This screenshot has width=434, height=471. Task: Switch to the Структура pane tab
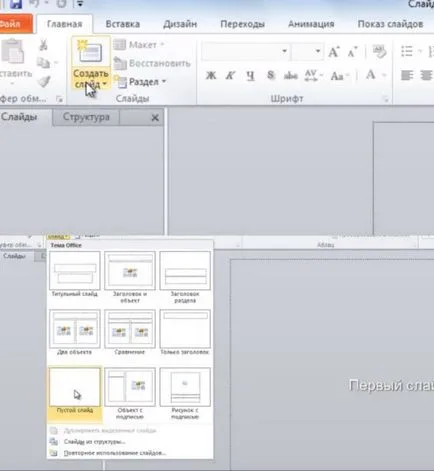(86, 117)
